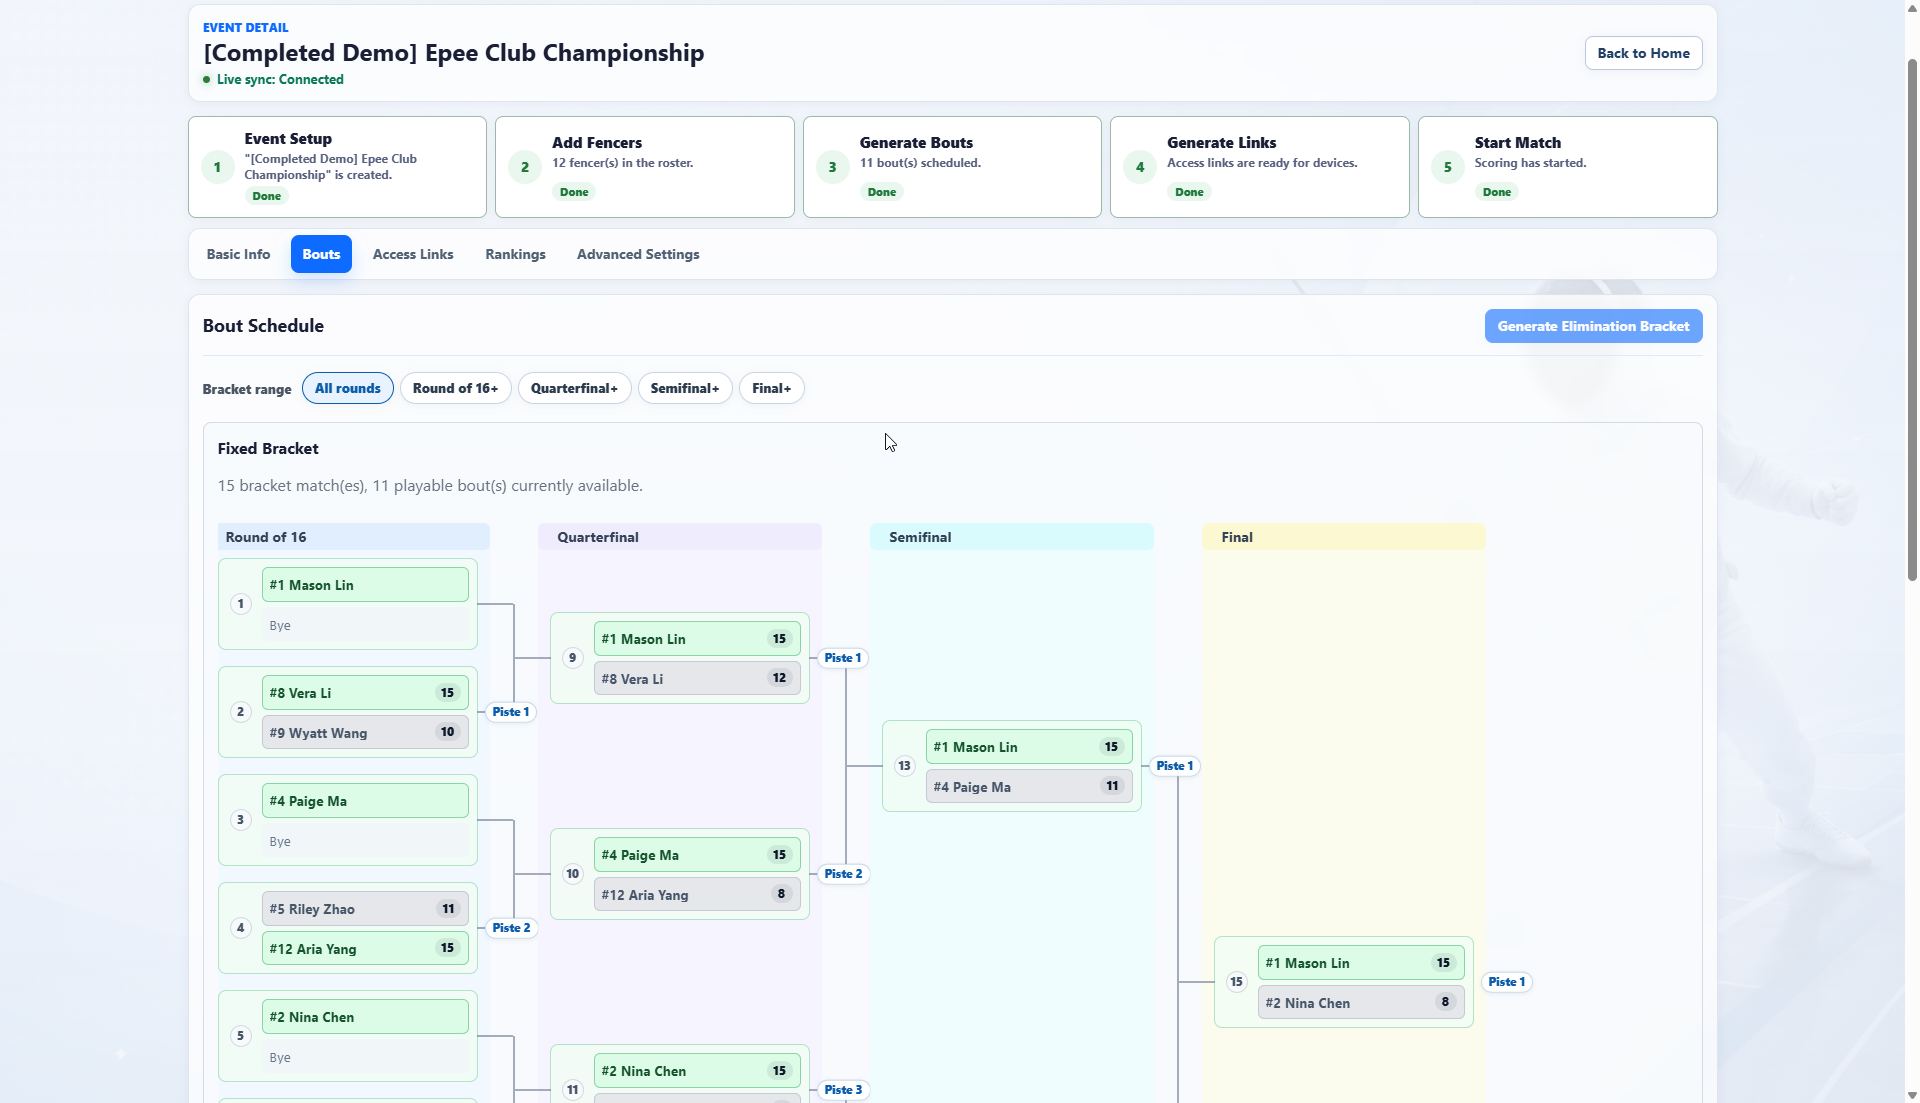Click step number 2 circle icon

tap(525, 167)
